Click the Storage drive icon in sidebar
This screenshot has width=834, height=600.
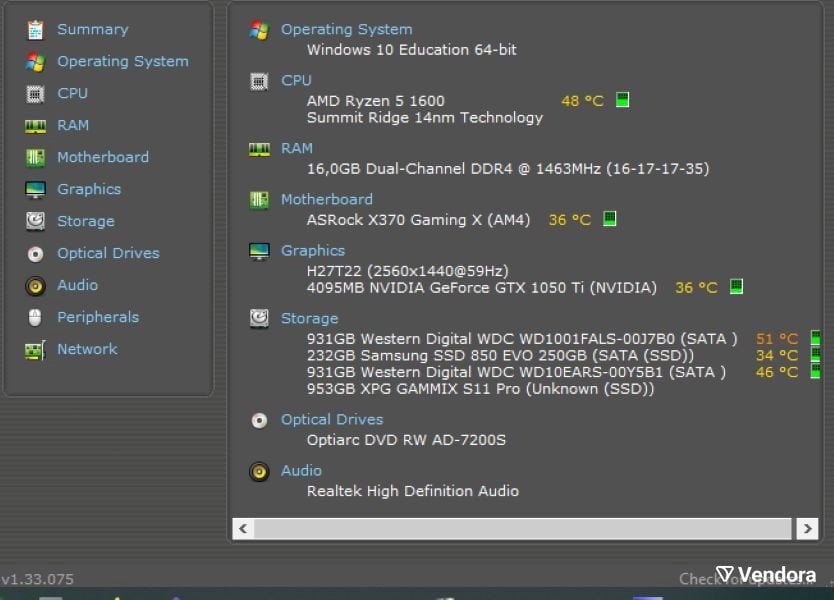pos(35,221)
